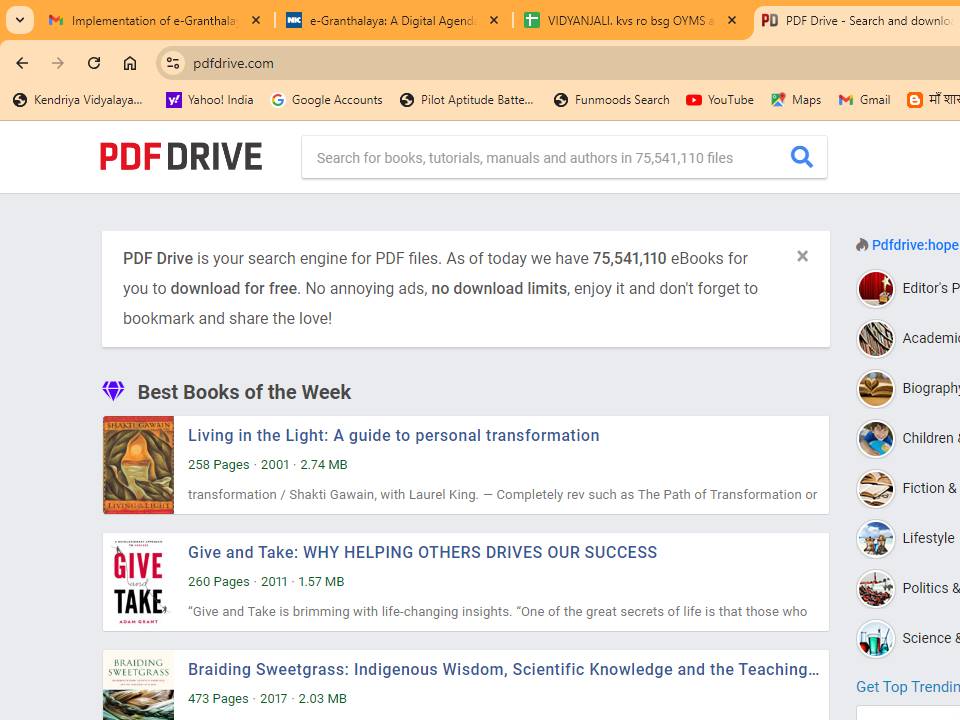
Task: Click the Get Top Trending link
Action: click(x=907, y=686)
